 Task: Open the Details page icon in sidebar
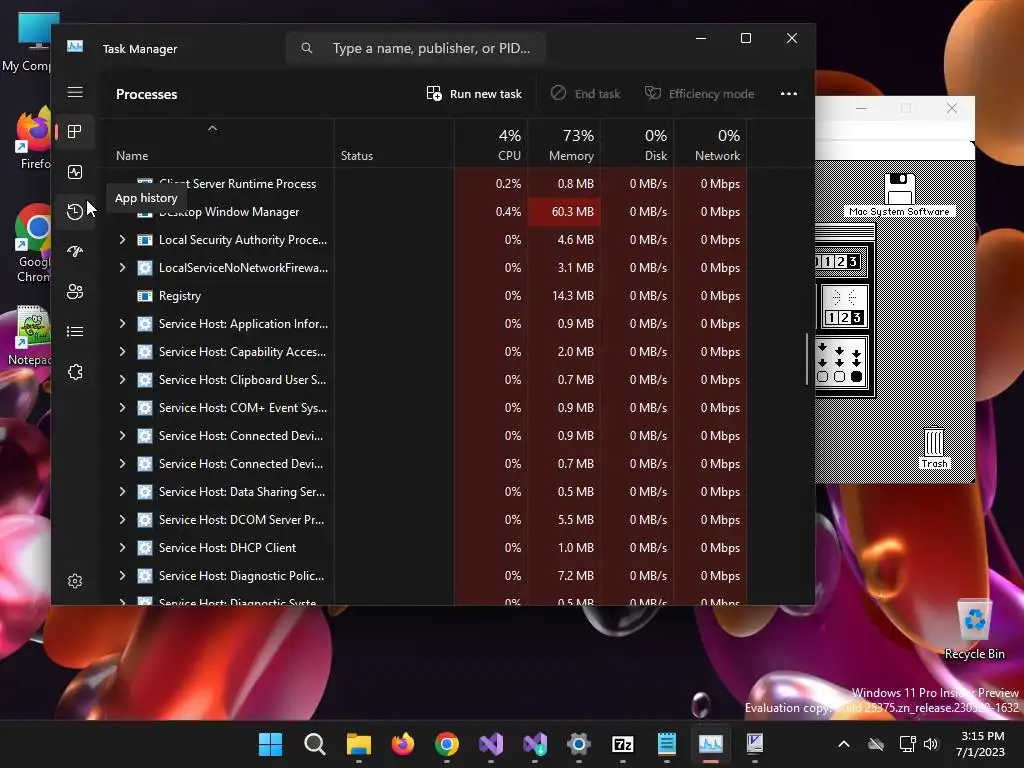coord(75,332)
